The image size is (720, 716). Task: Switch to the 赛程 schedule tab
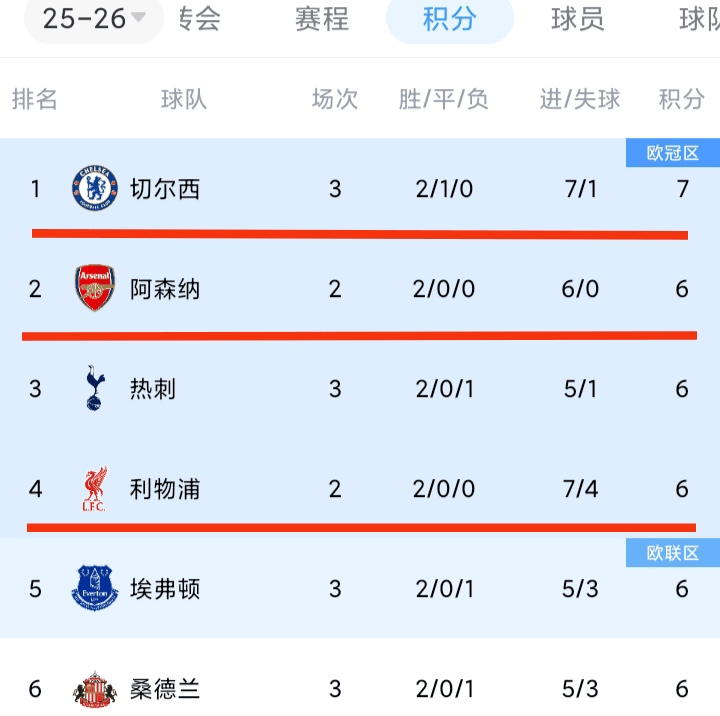pos(322,19)
